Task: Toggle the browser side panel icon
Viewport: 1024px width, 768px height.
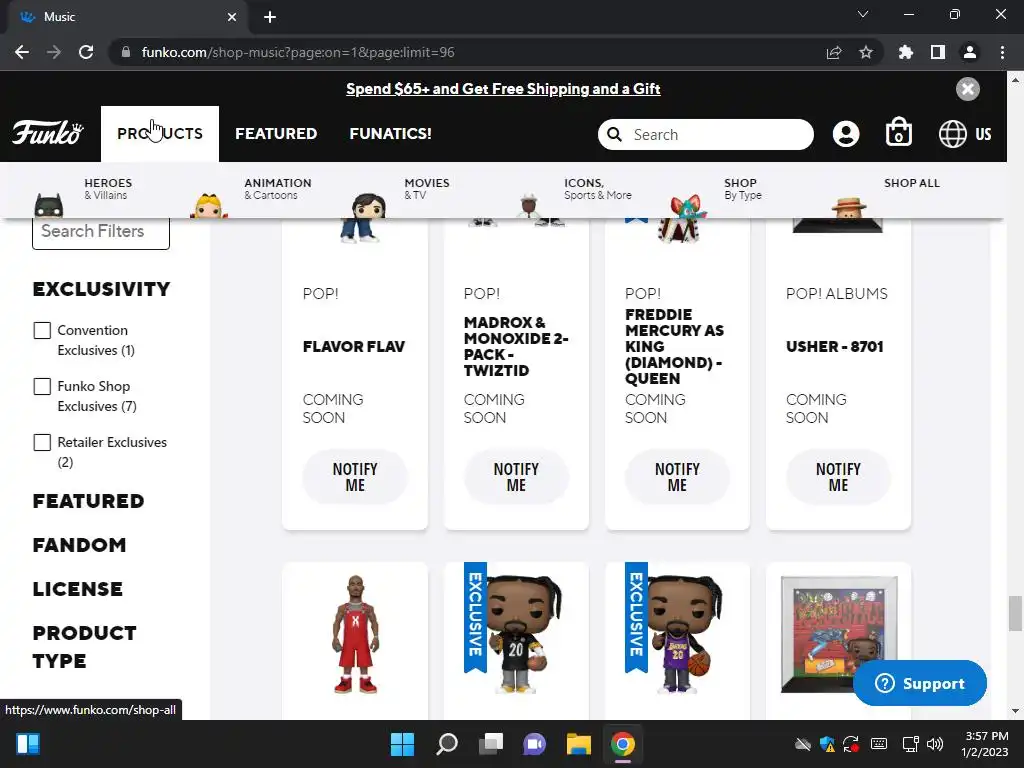Action: pyautogui.click(x=937, y=52)
